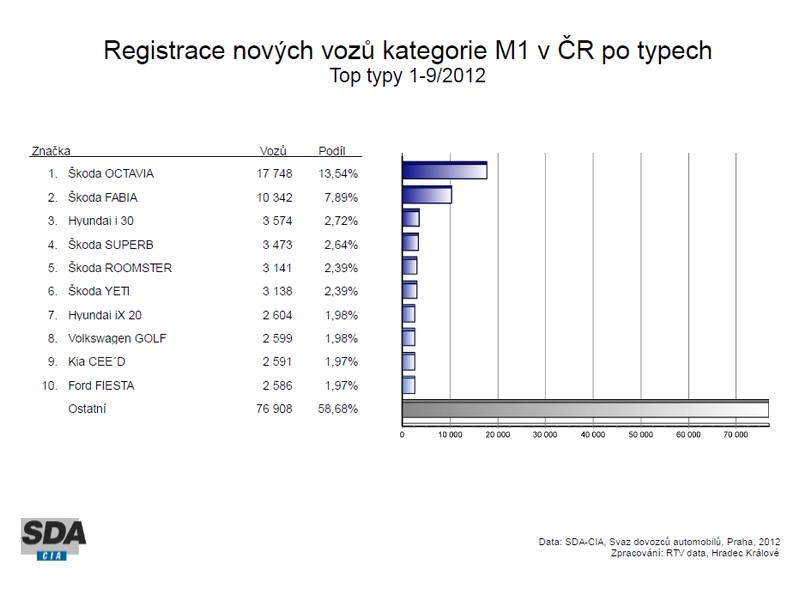Select the 'Škoda FABIA' row label
The width and height of the screenshot is (800, 600).
click(x=103, y=197)
